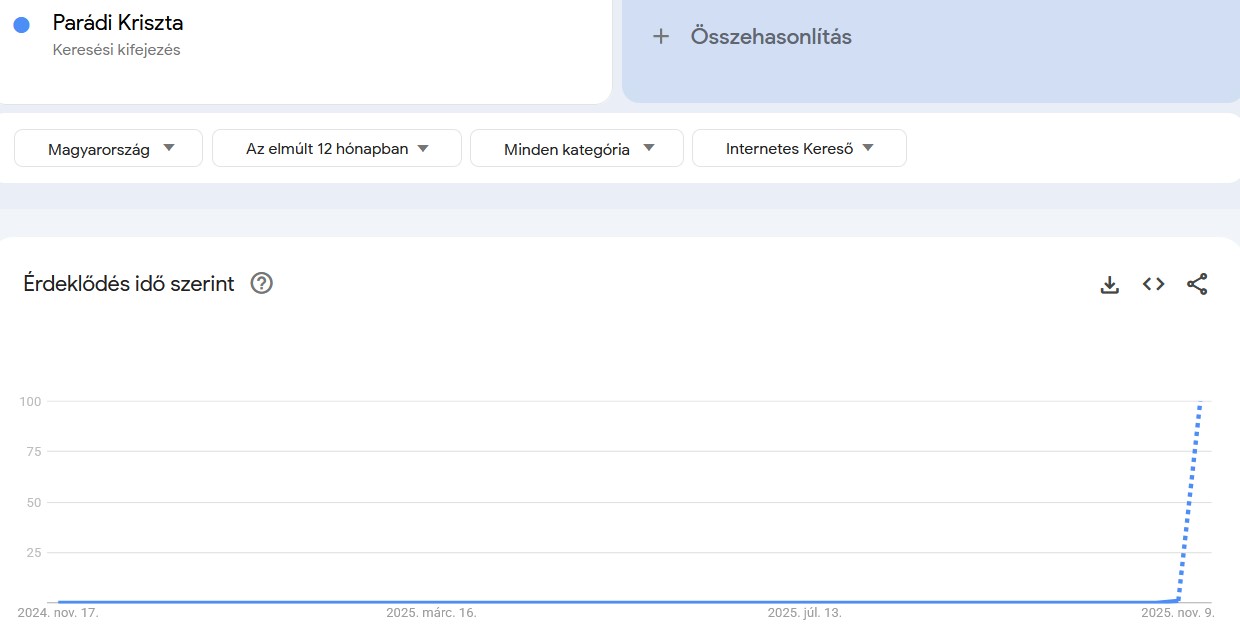
Task: Click the 2025. júl. 13. axis label
Action: point(804,612)
